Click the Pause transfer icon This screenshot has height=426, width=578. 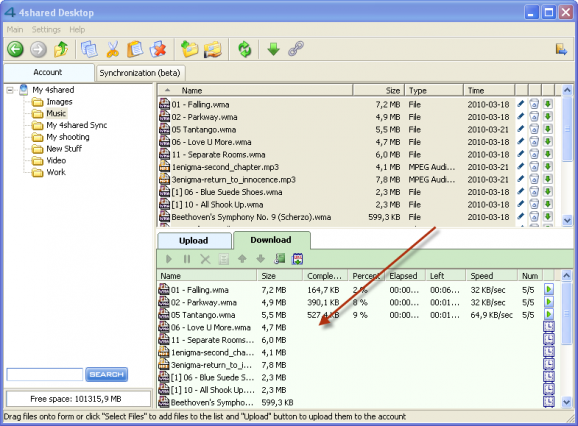187,259
